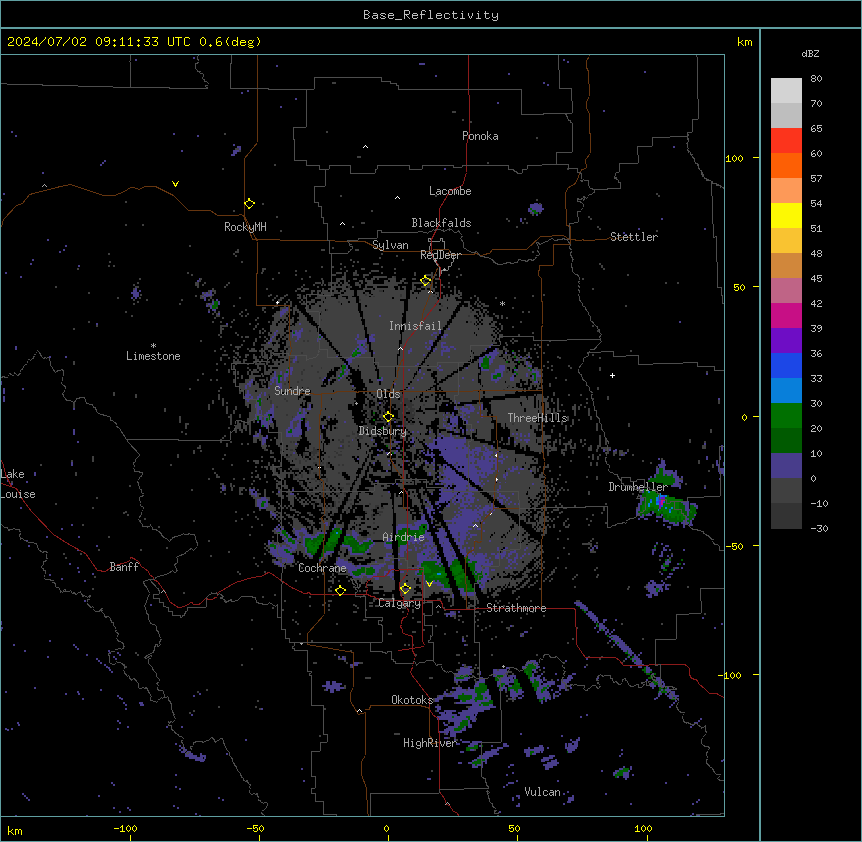The height and width of the screenshot is (842, 862).
Task: Click the Strathmore label
Action: coord(516,608)
